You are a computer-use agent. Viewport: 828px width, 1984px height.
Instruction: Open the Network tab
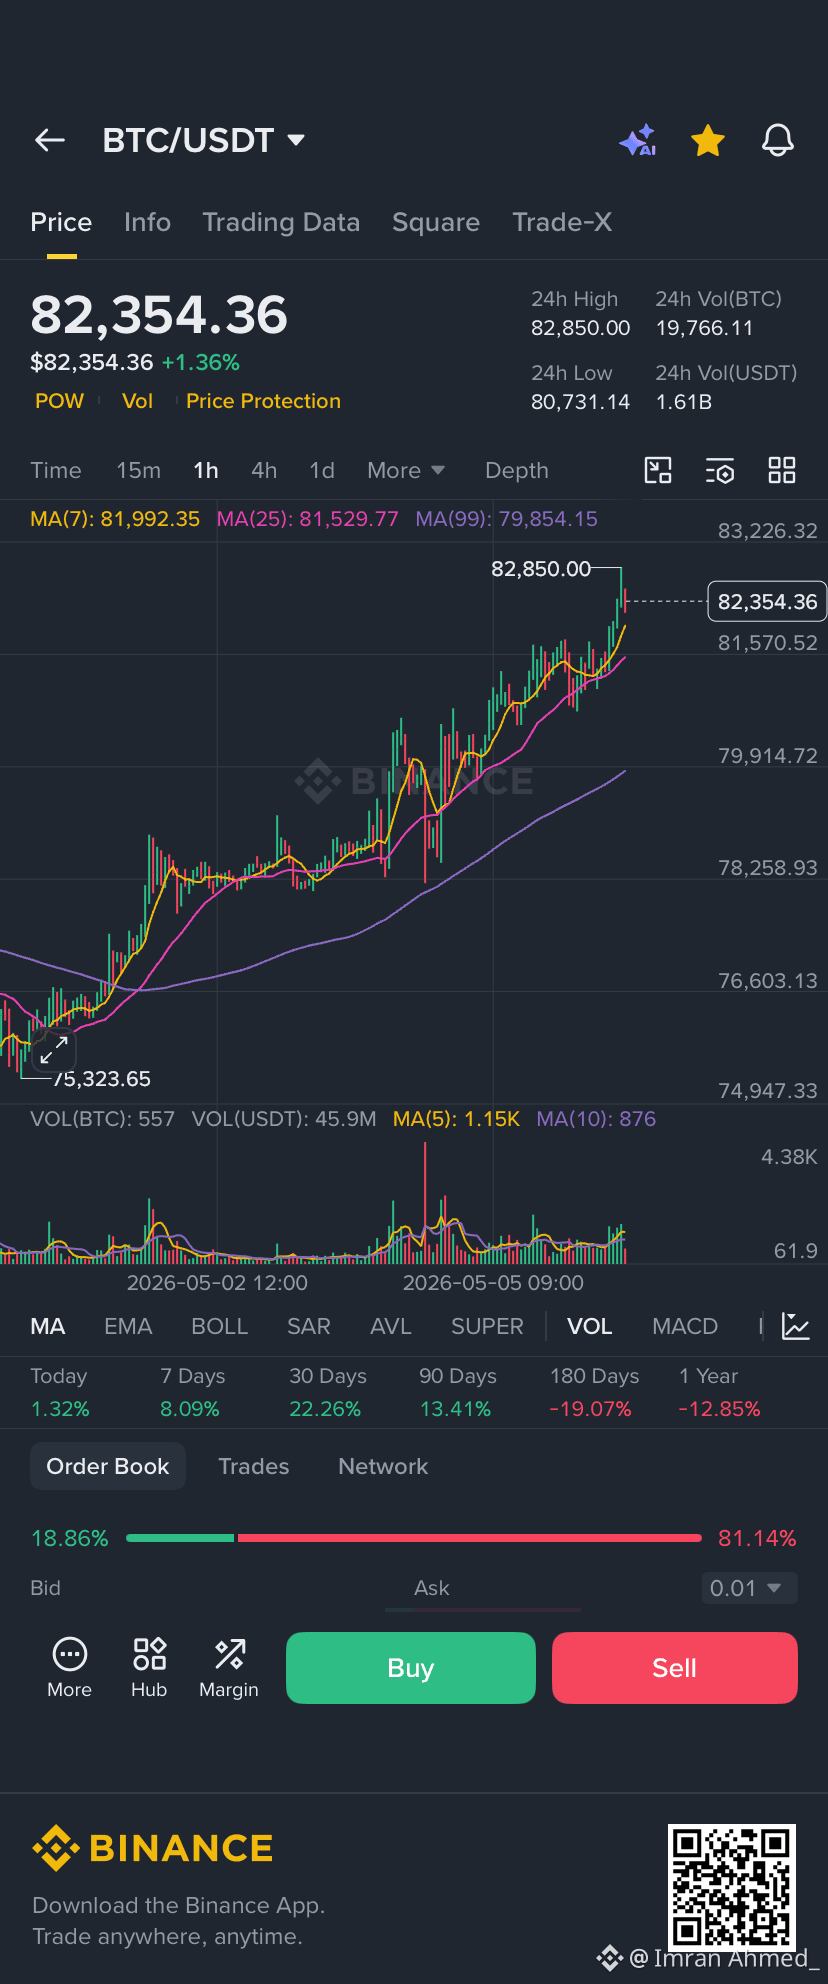383,1466
